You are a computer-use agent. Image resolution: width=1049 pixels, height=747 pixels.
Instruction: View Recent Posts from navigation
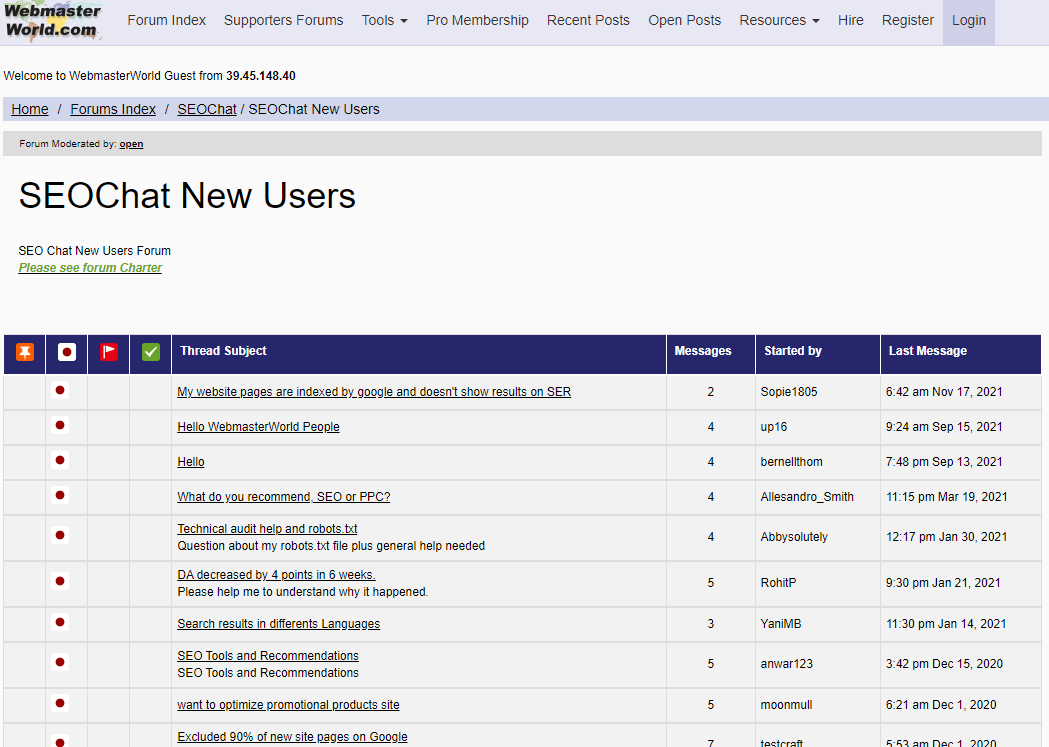coord(588,21)
